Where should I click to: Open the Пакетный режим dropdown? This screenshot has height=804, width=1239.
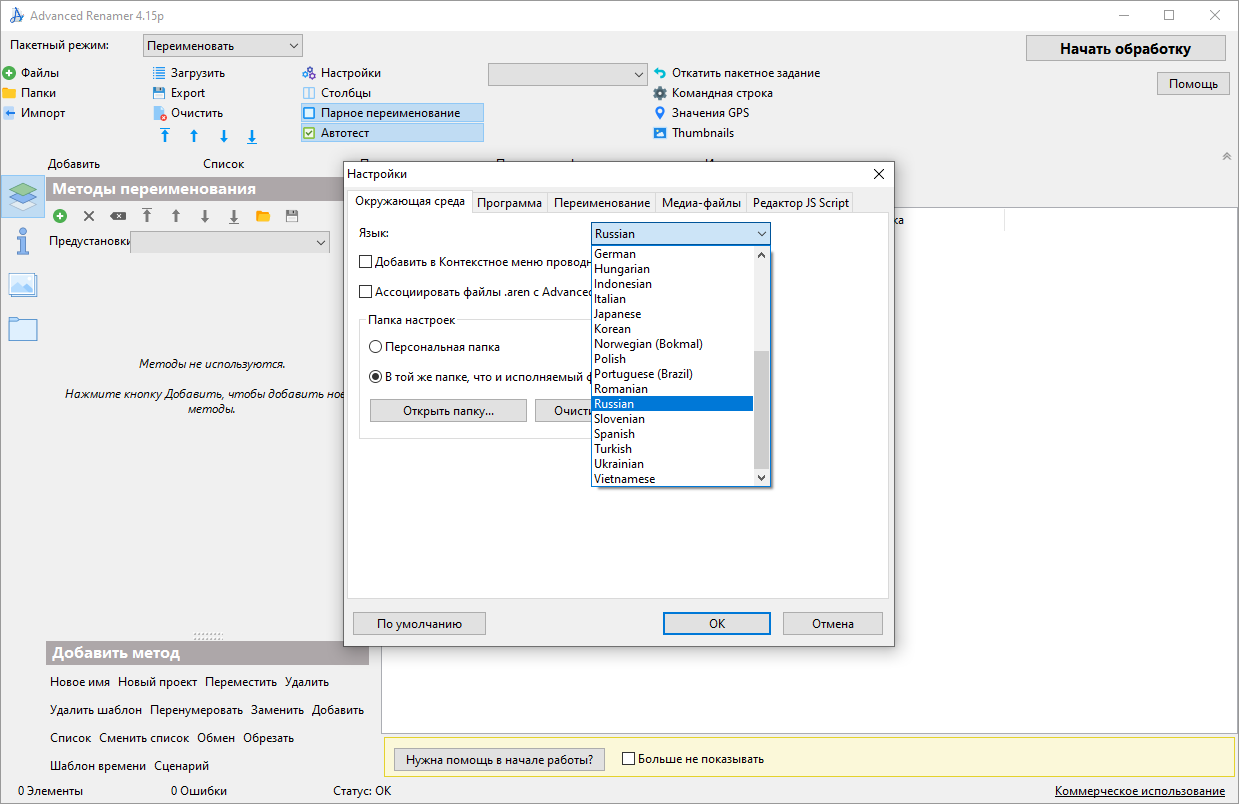223,46
